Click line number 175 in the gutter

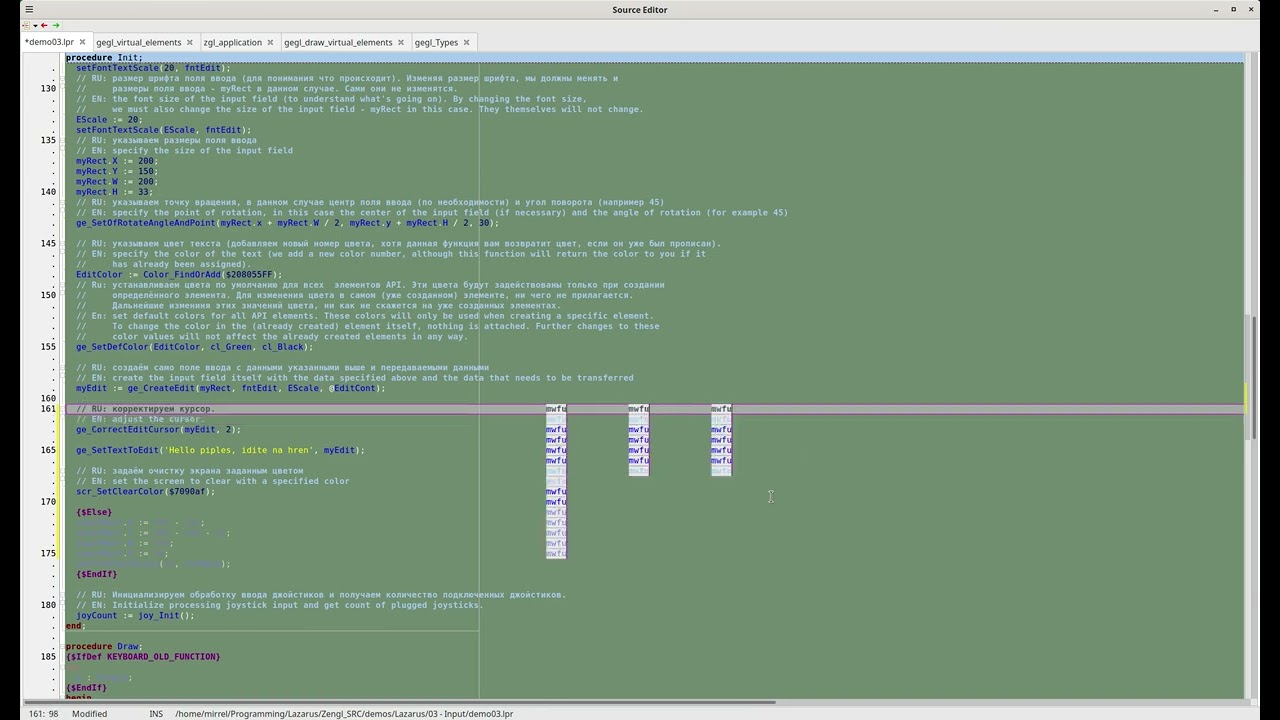tap(48, 553)
